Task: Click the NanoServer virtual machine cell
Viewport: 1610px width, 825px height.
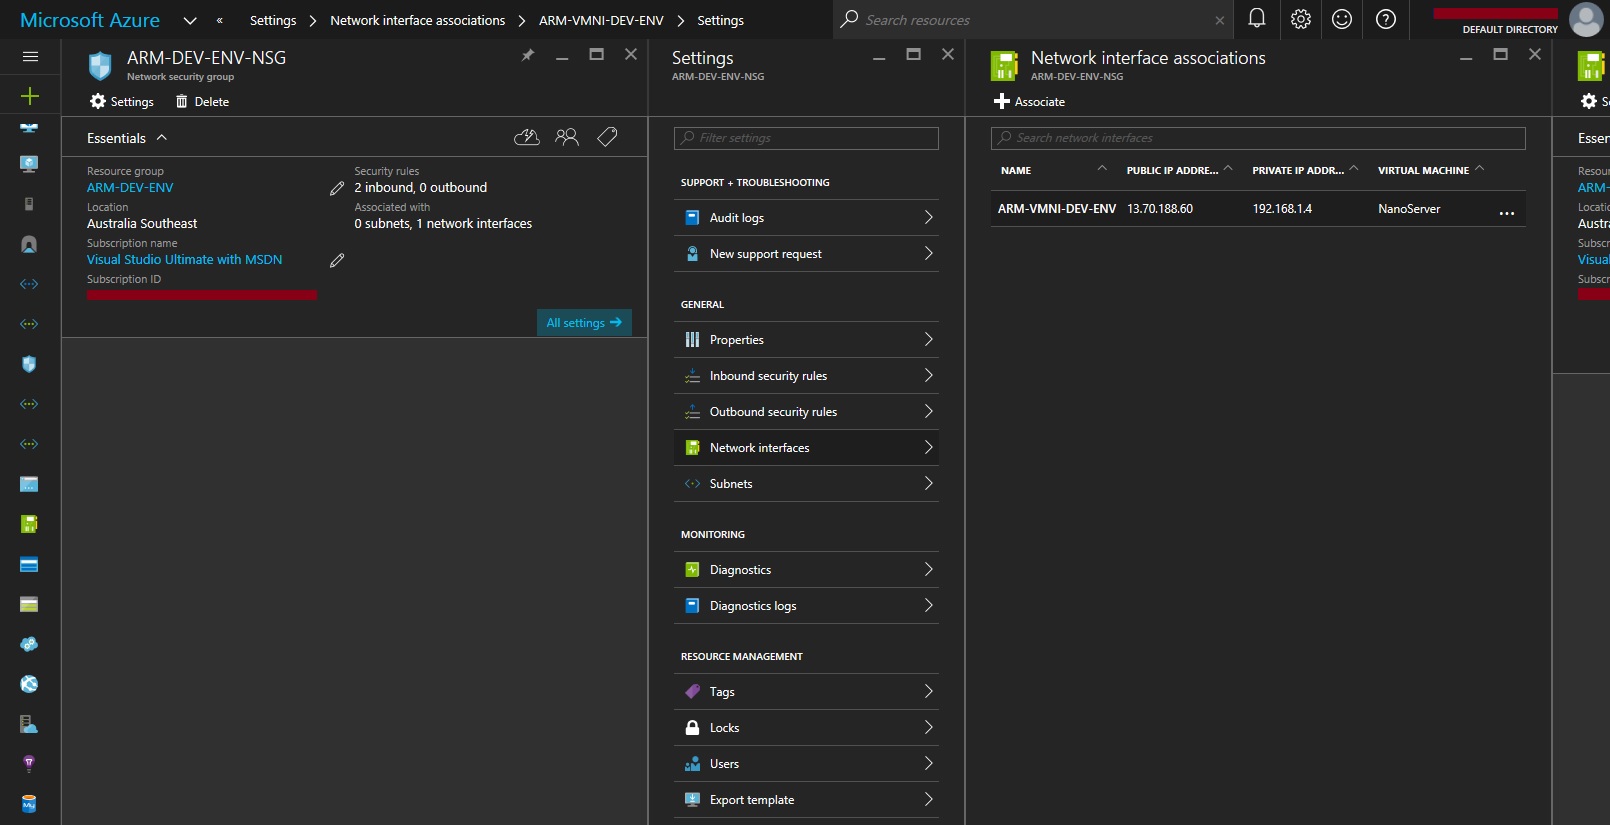Action: (1409, 209)
